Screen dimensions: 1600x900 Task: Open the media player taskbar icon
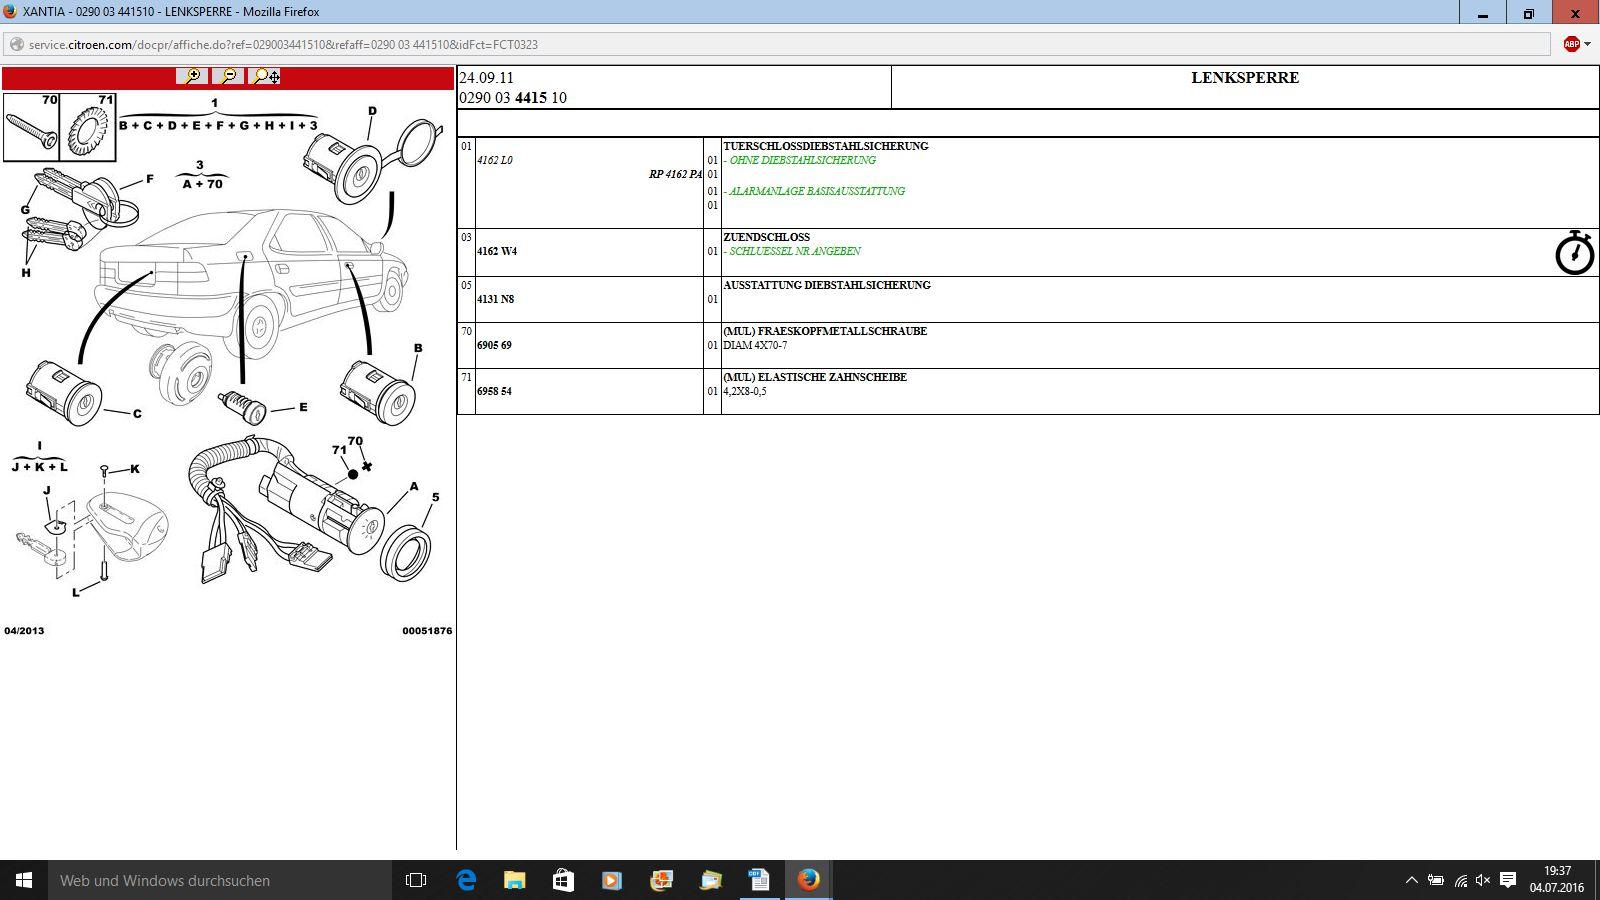[x=612, y=880]
